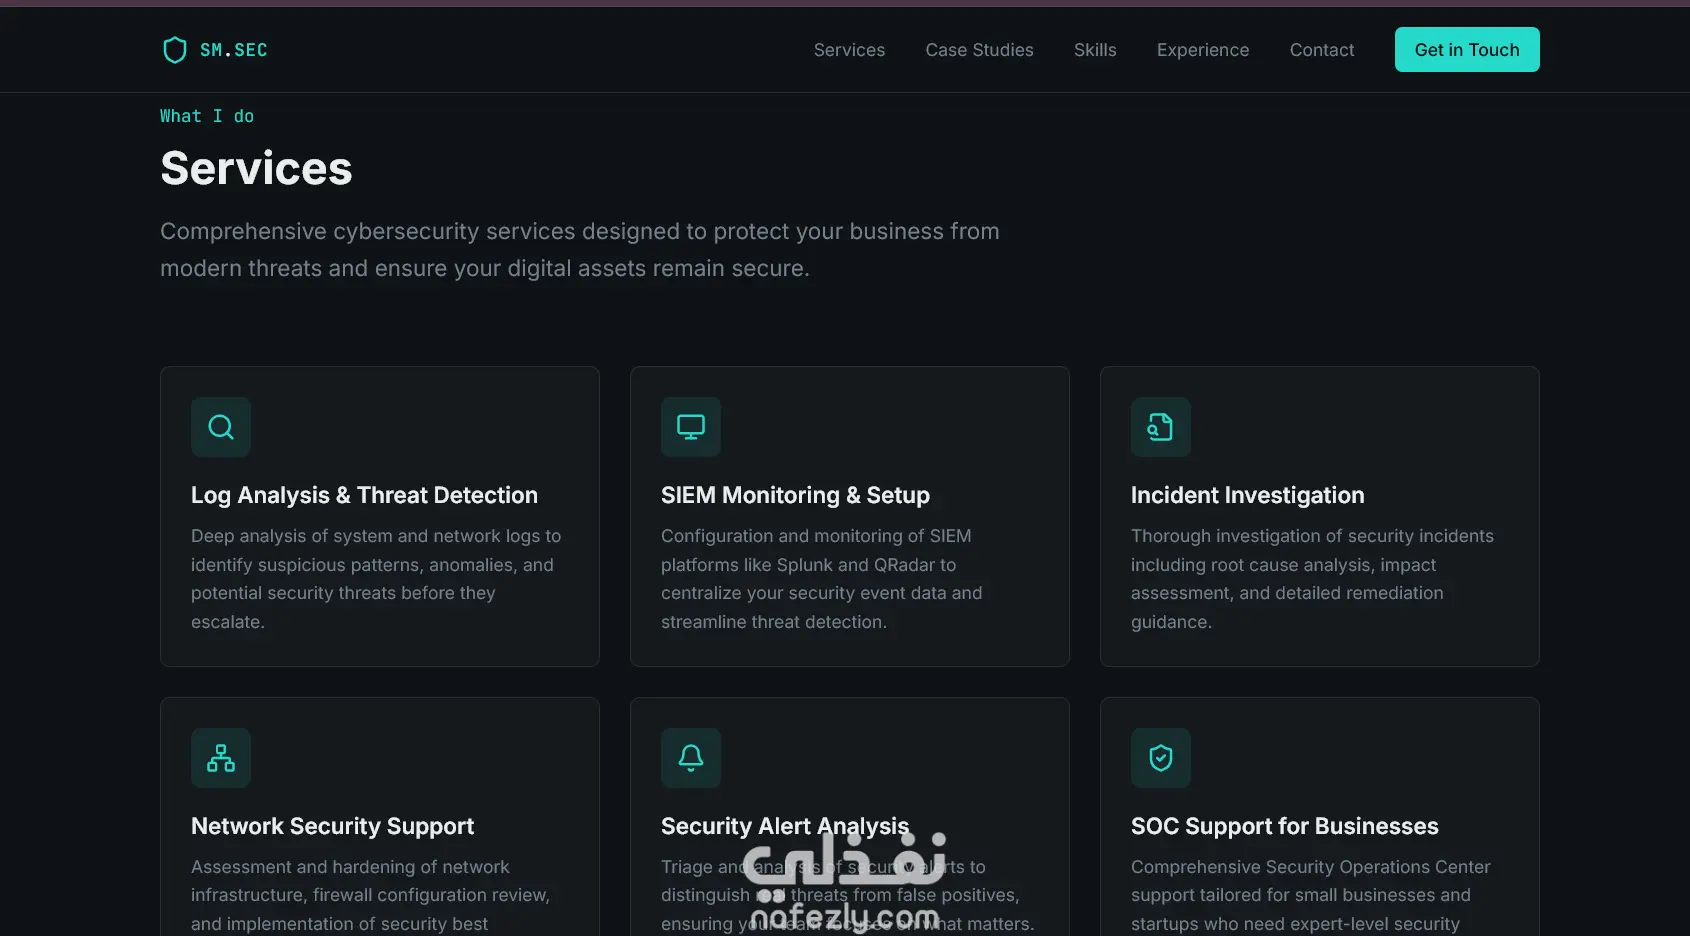Navigate to Experience section
This screenshot has width=1690, height=936.
pyautogui.click(x=1203, y=50)
